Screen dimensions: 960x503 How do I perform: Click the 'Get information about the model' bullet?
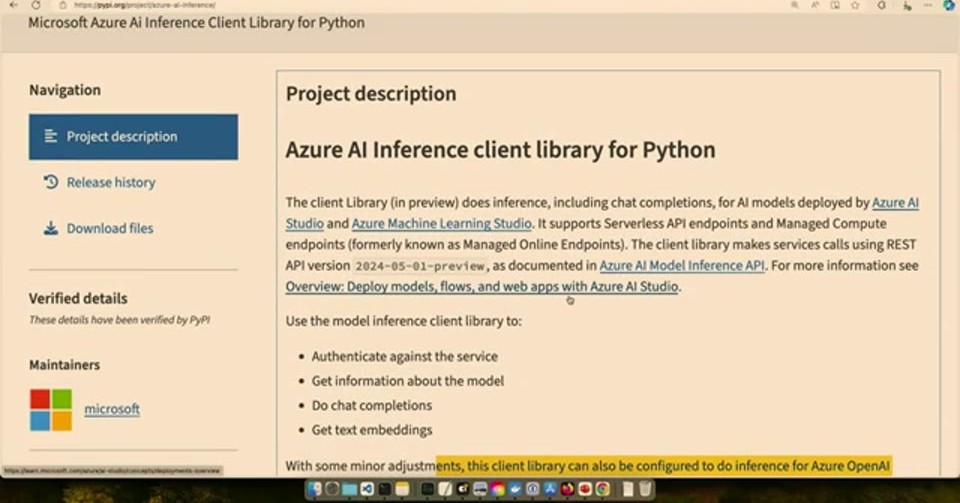tap(408, 381)
